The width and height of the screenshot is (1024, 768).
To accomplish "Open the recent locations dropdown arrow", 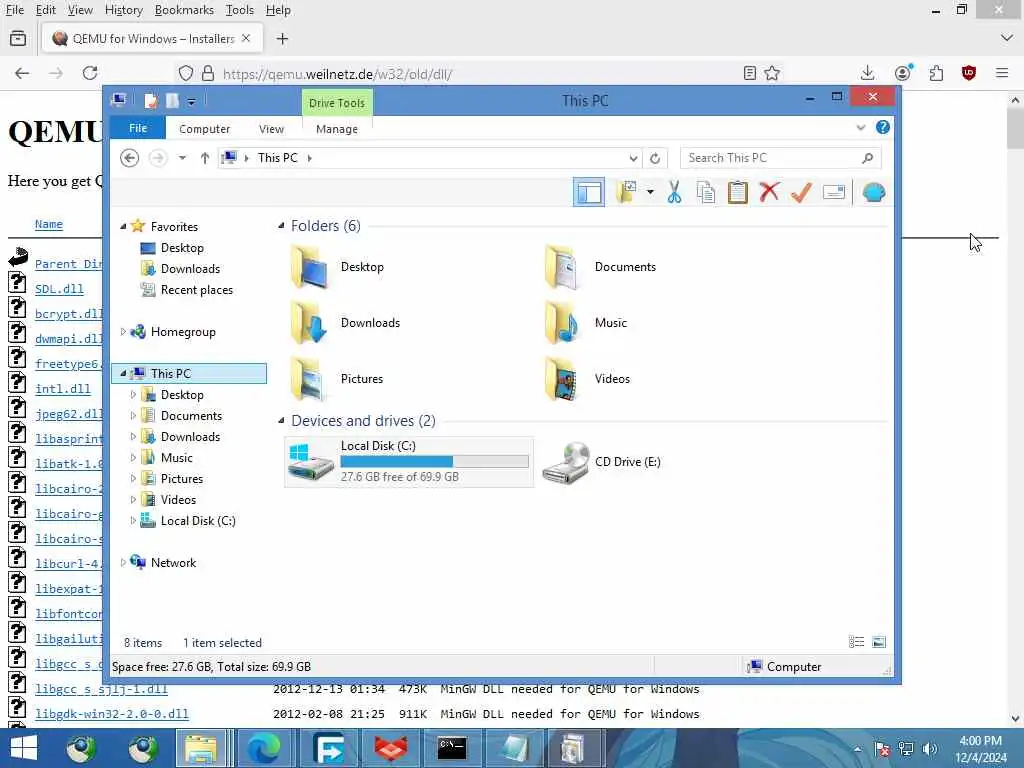I will coord(182,158).
